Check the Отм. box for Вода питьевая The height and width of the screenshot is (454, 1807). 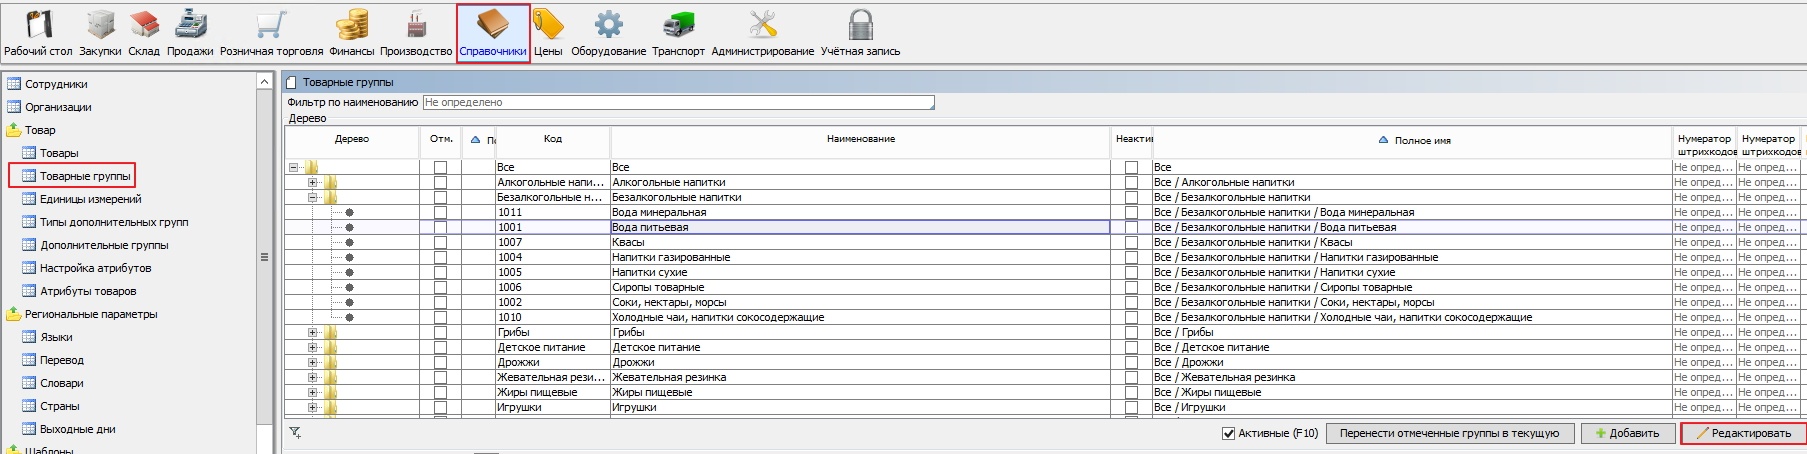pyautogui.click(x=440, y=228)
